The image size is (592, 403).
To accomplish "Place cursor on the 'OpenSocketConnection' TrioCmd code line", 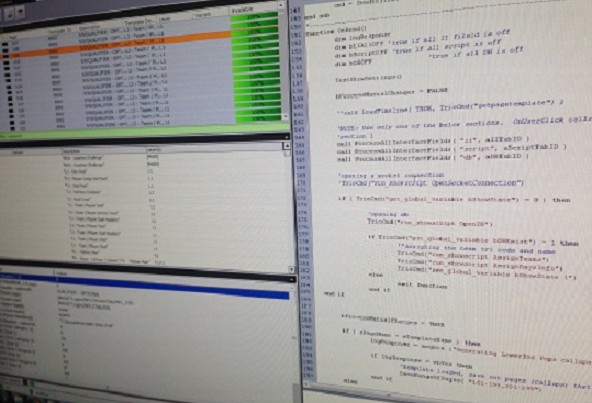I will 432,183.
